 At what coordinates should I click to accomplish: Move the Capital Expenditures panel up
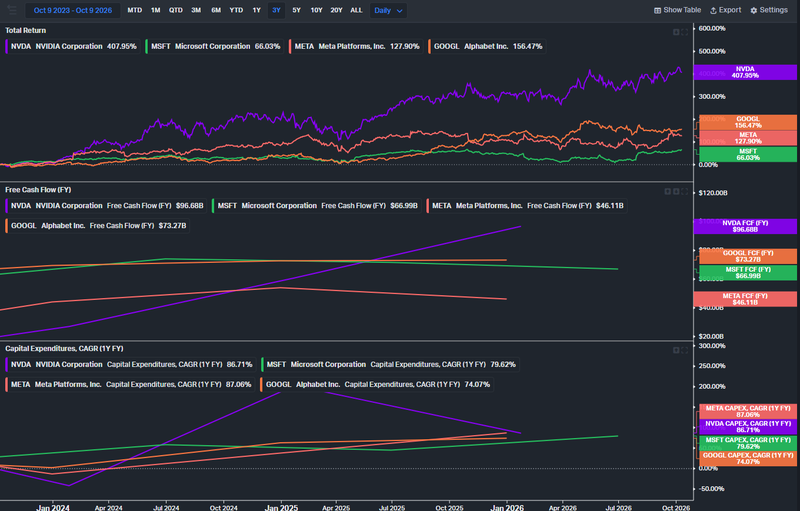676,350
